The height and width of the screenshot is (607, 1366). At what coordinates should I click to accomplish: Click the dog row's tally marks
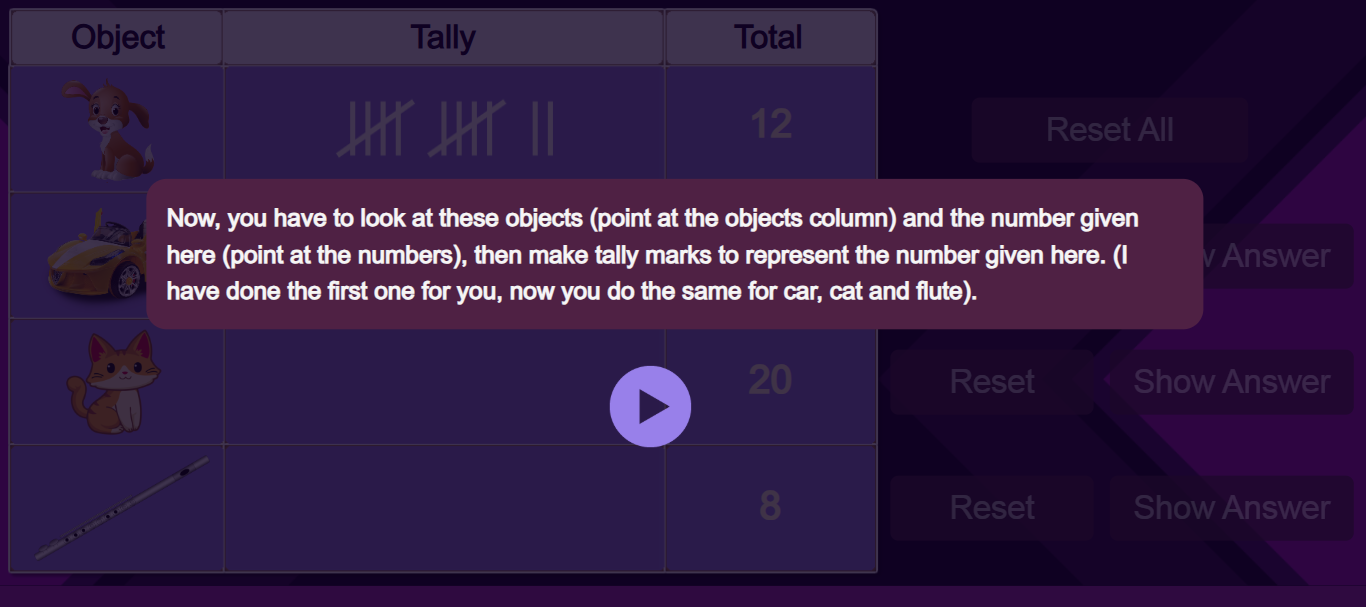(x=445, y=129)
